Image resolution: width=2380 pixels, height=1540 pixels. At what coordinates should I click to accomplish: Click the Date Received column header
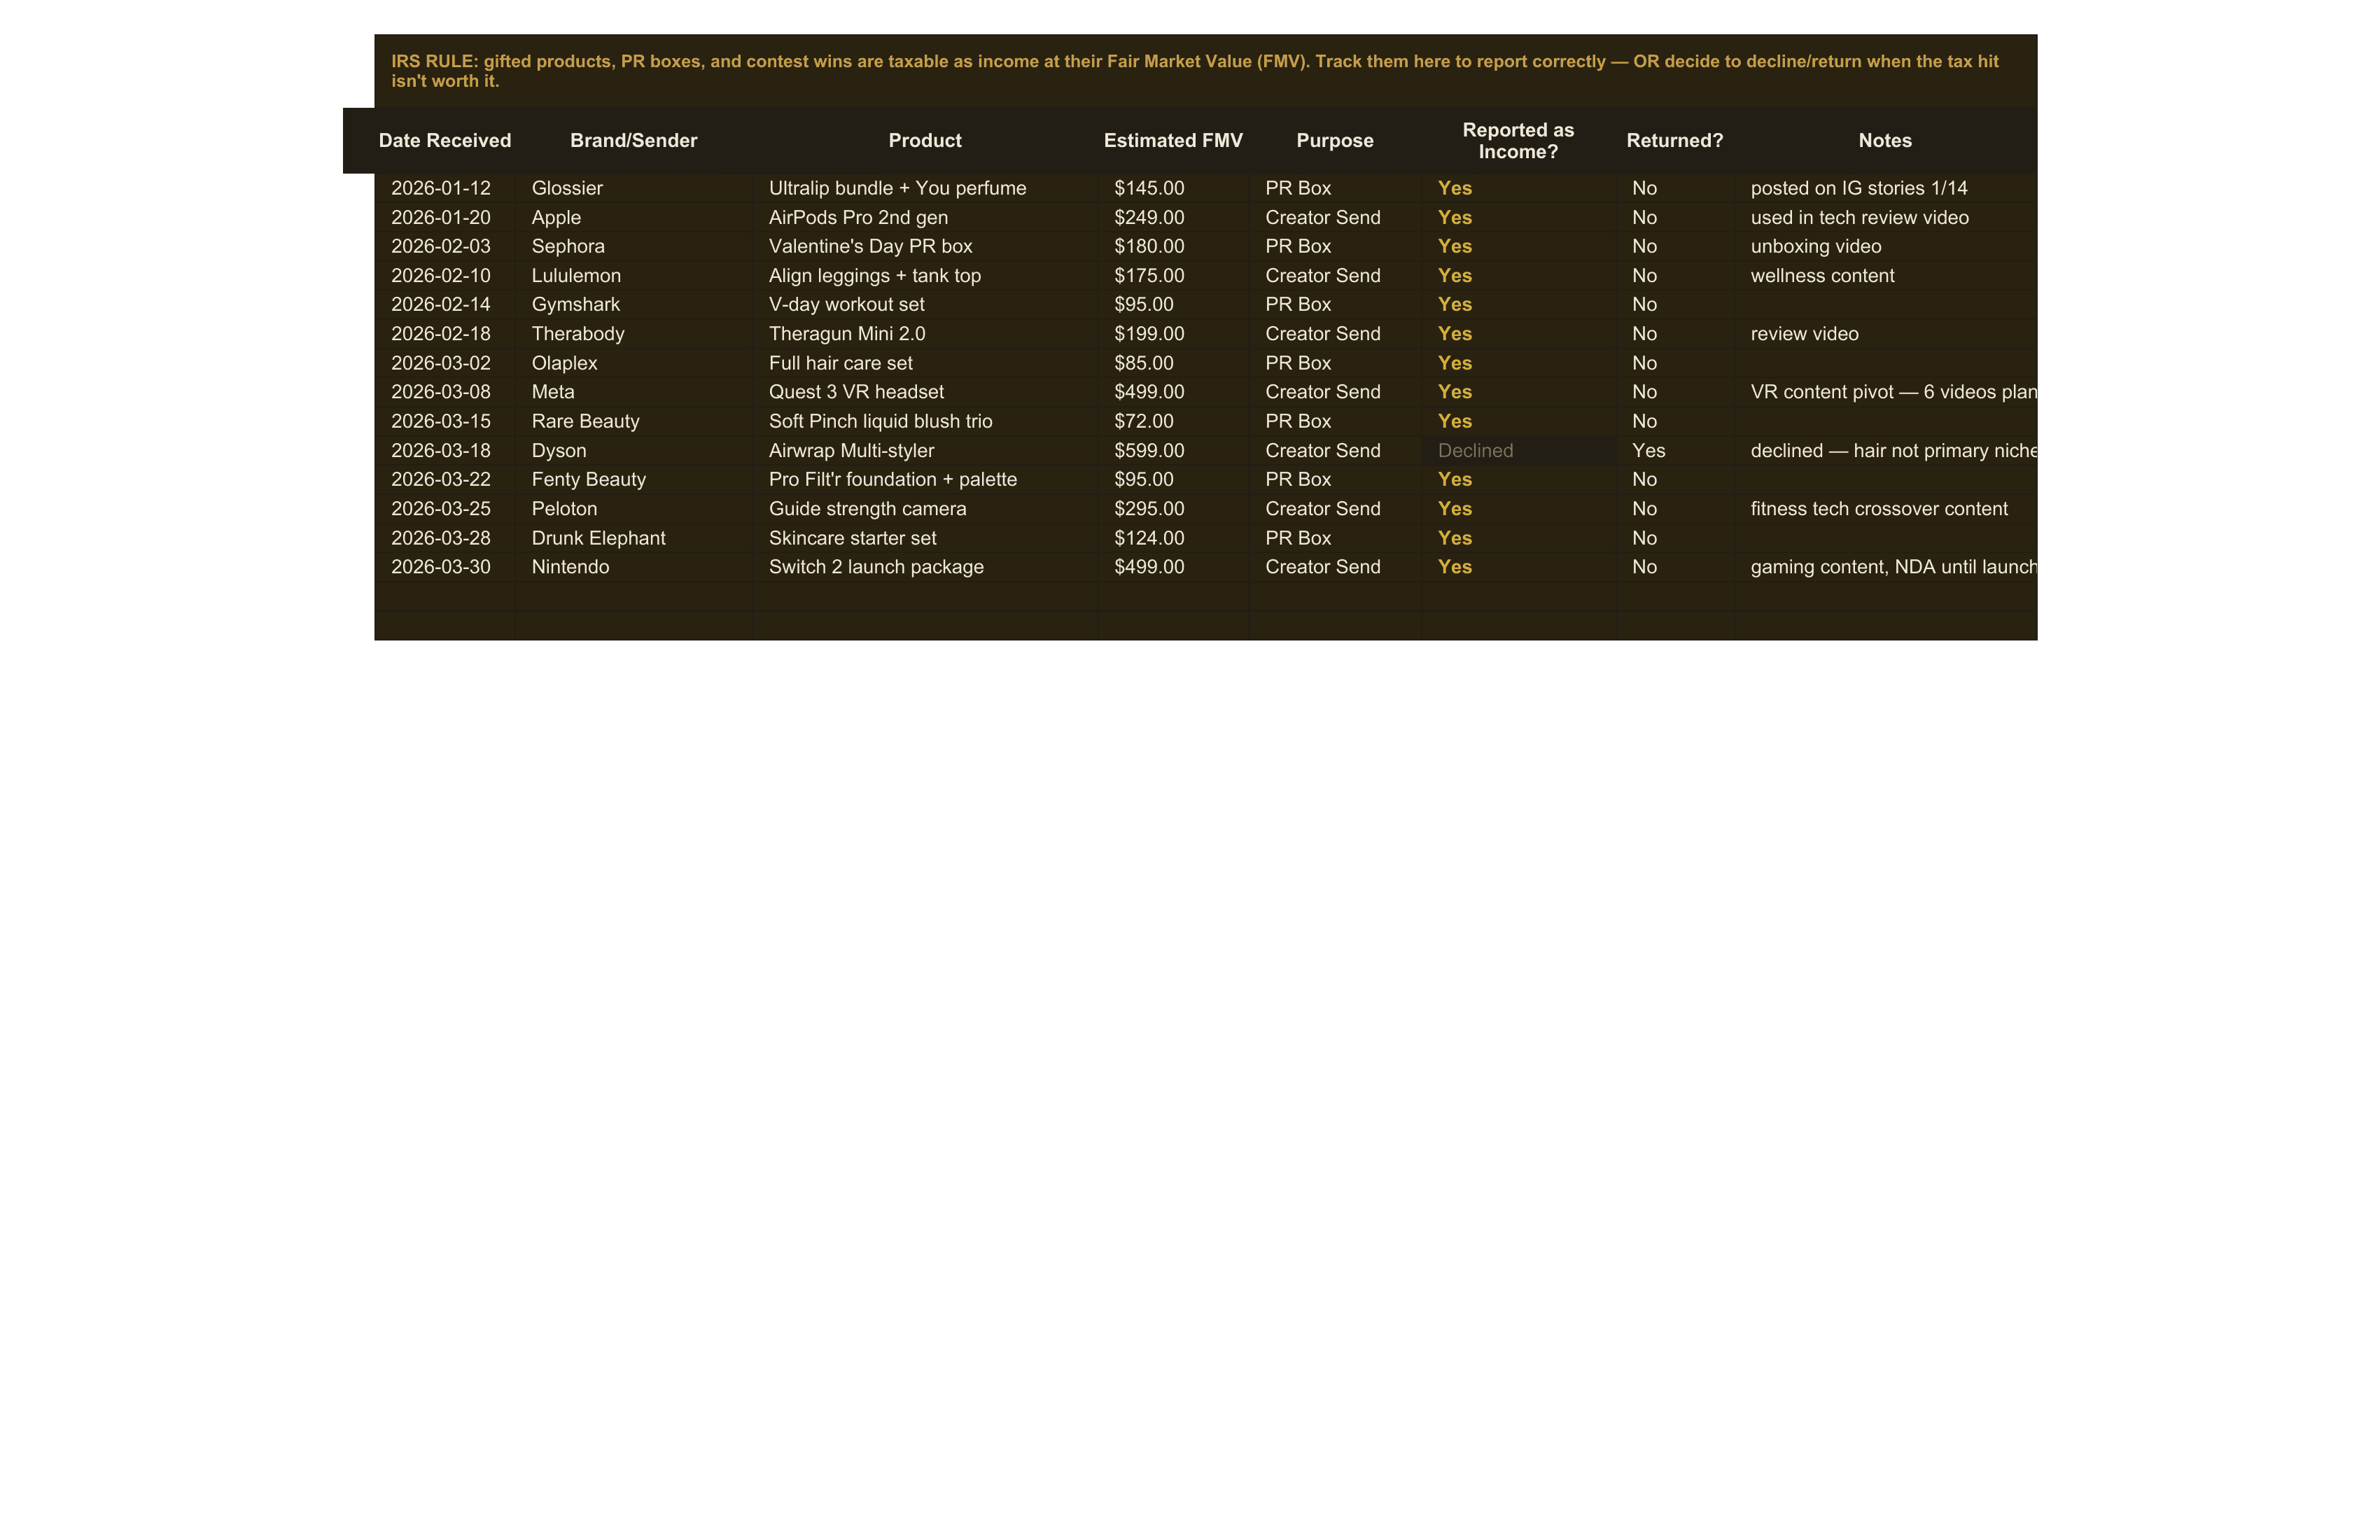444,141
